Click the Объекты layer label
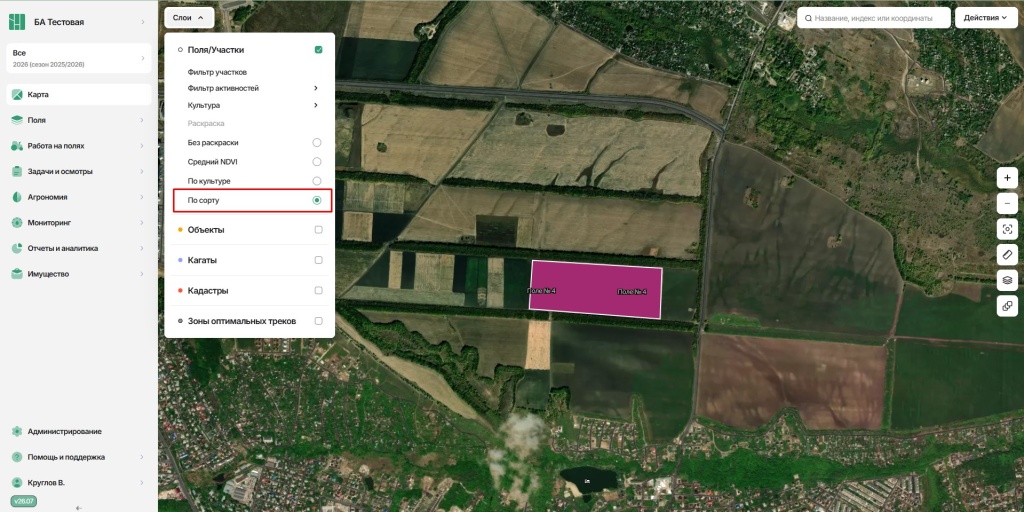This screenshot has width=1024, height=512. pyautogui.click(x=206, y=230)
